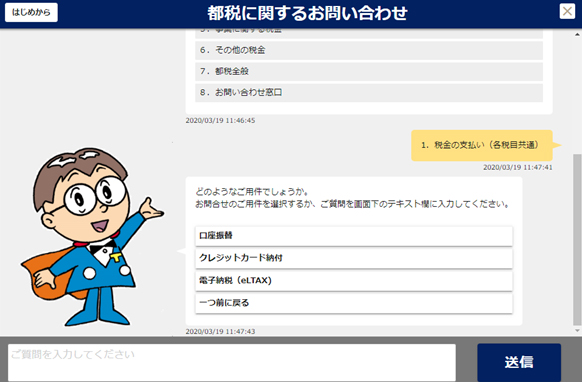
Task: Click the 送信 send button
Action: click(x=519, y=362)
